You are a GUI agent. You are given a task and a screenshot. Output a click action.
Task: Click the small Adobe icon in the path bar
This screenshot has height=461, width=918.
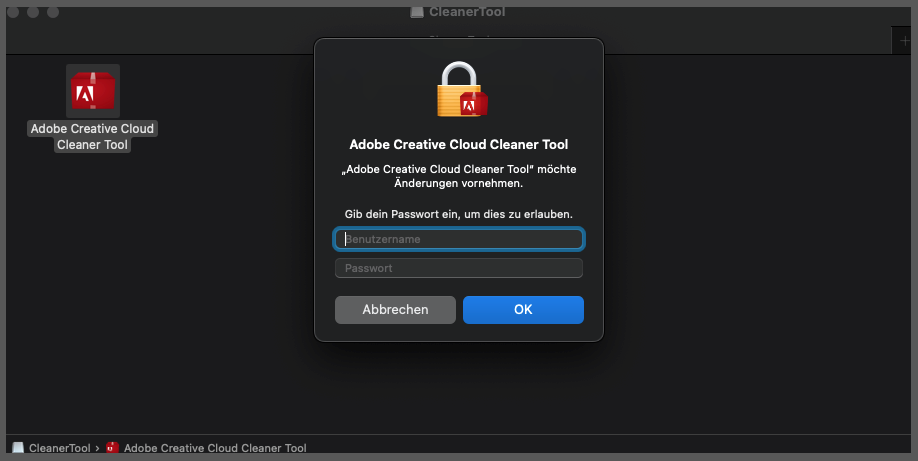point(113,448)
